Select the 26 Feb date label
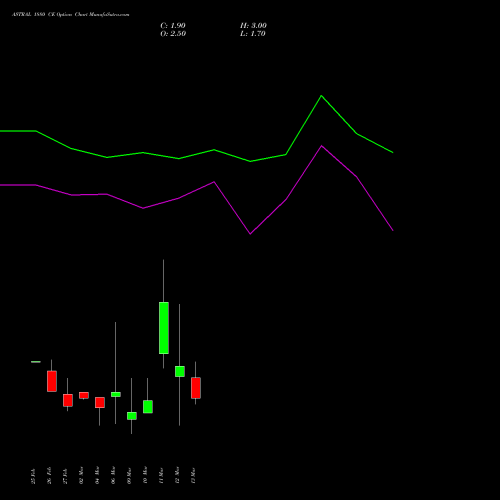 click(x=49, y=476)
